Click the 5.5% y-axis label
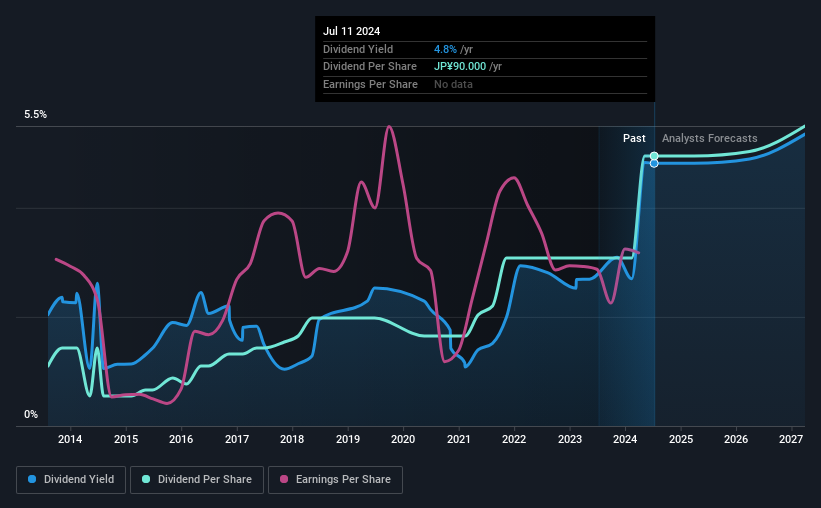The width and height of the screenshot is (821, 508). [36, 115]
